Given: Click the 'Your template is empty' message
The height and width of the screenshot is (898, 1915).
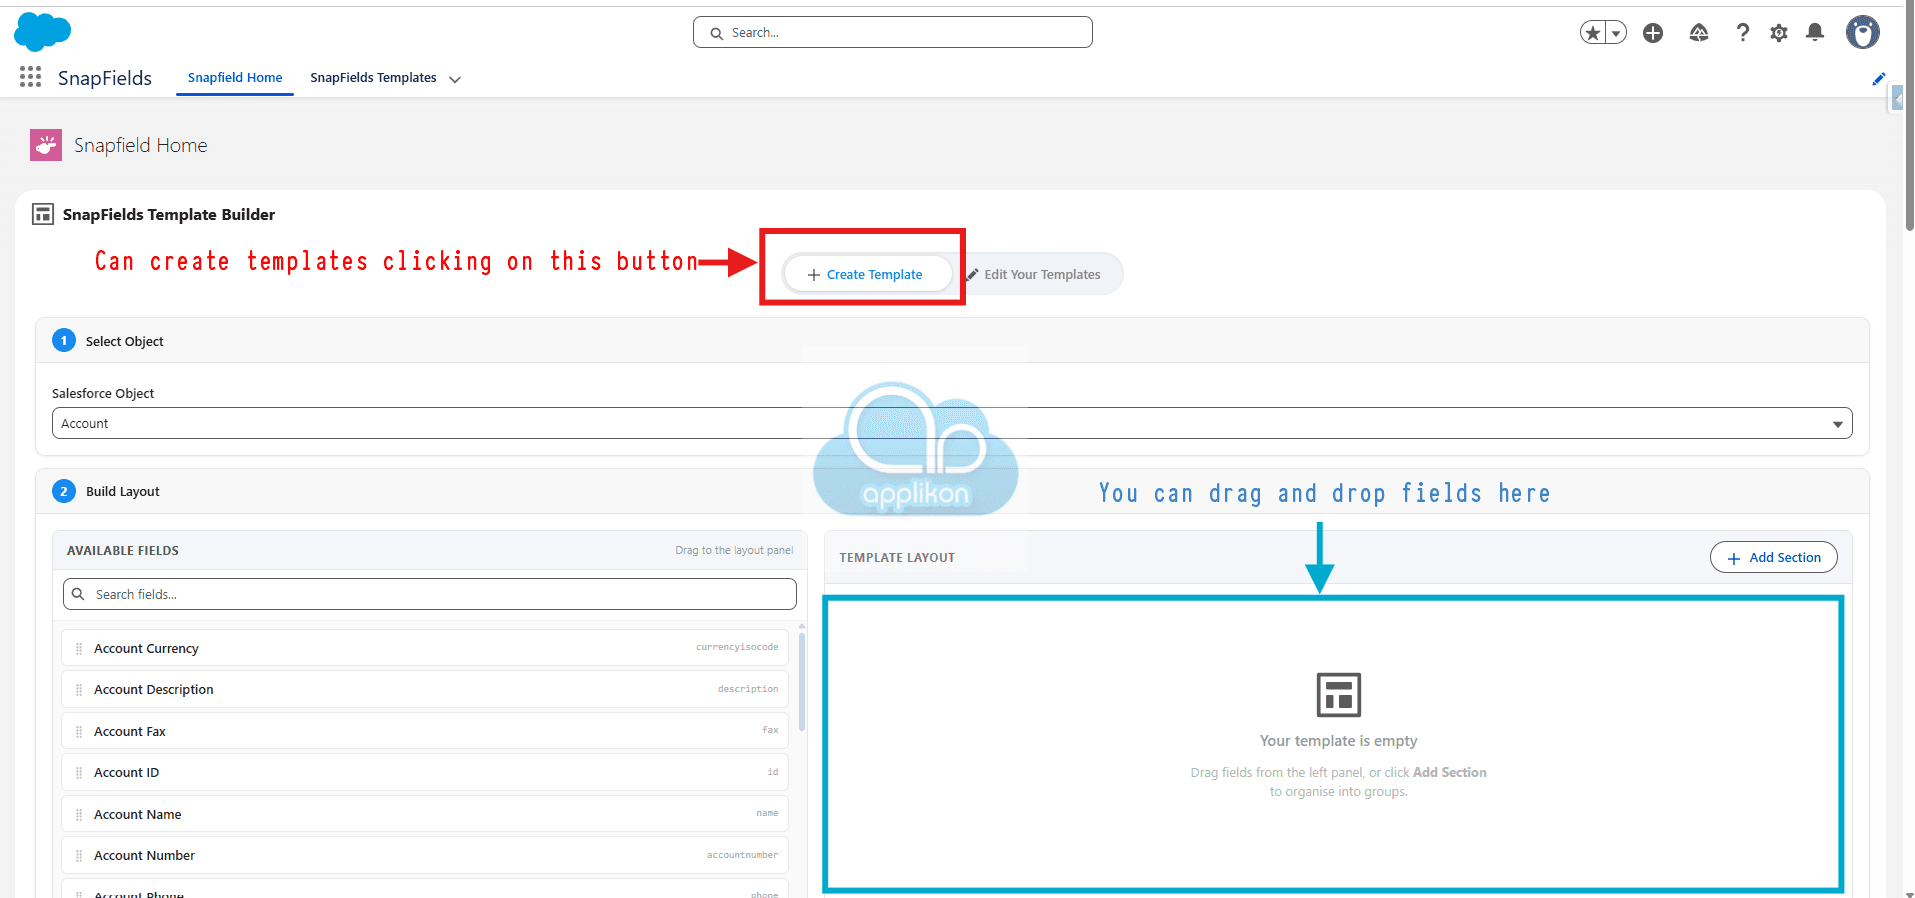Looking at the screenshot, I should point(1339,741).
